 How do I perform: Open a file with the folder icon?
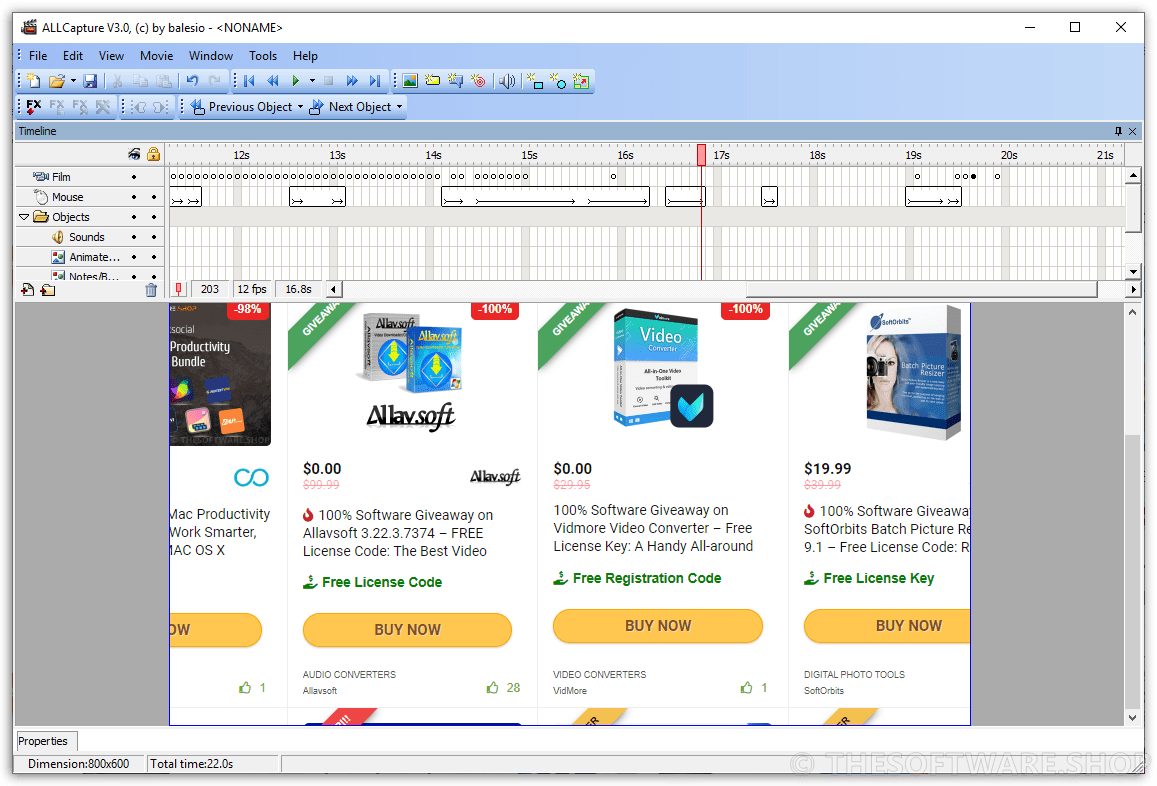(56, 80)
